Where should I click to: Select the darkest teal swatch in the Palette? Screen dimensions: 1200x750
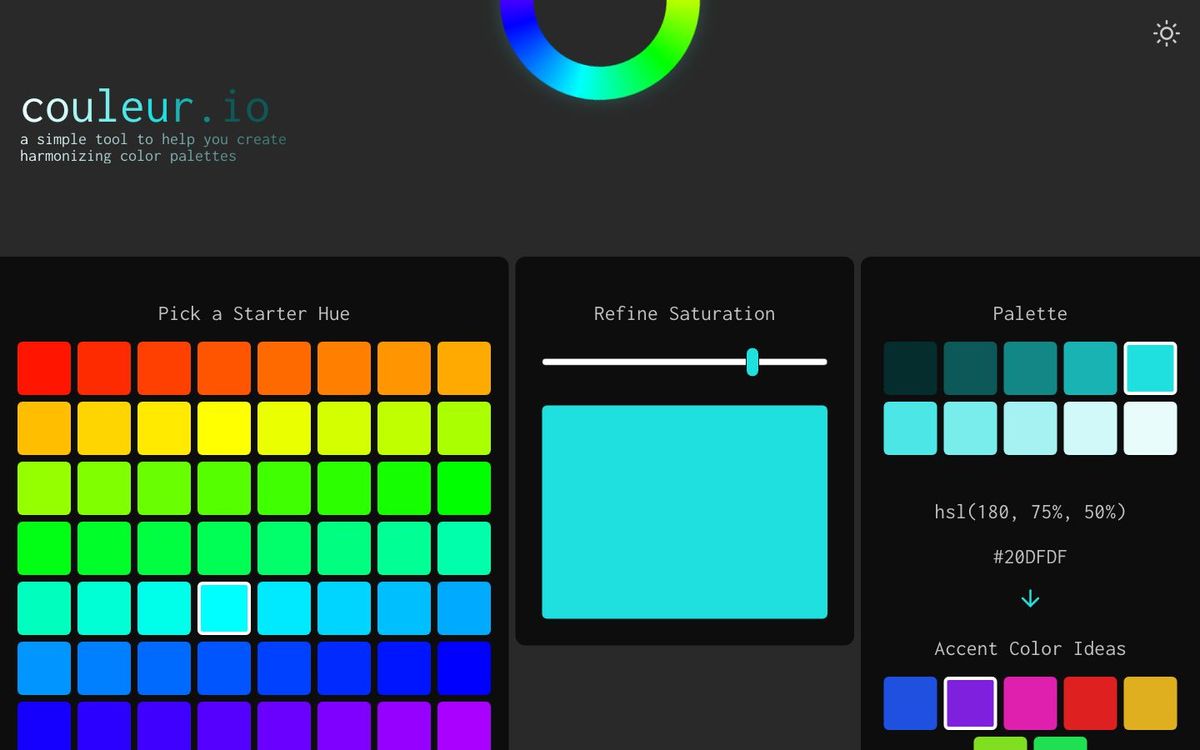[x=910, y=368]
